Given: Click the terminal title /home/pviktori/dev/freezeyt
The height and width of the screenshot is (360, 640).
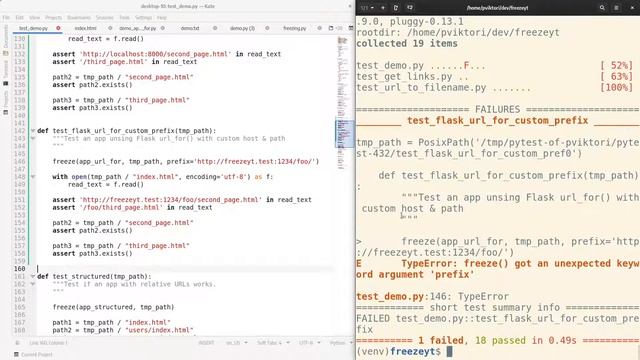Looking at the screenshot, I should [x=497, y=7].
